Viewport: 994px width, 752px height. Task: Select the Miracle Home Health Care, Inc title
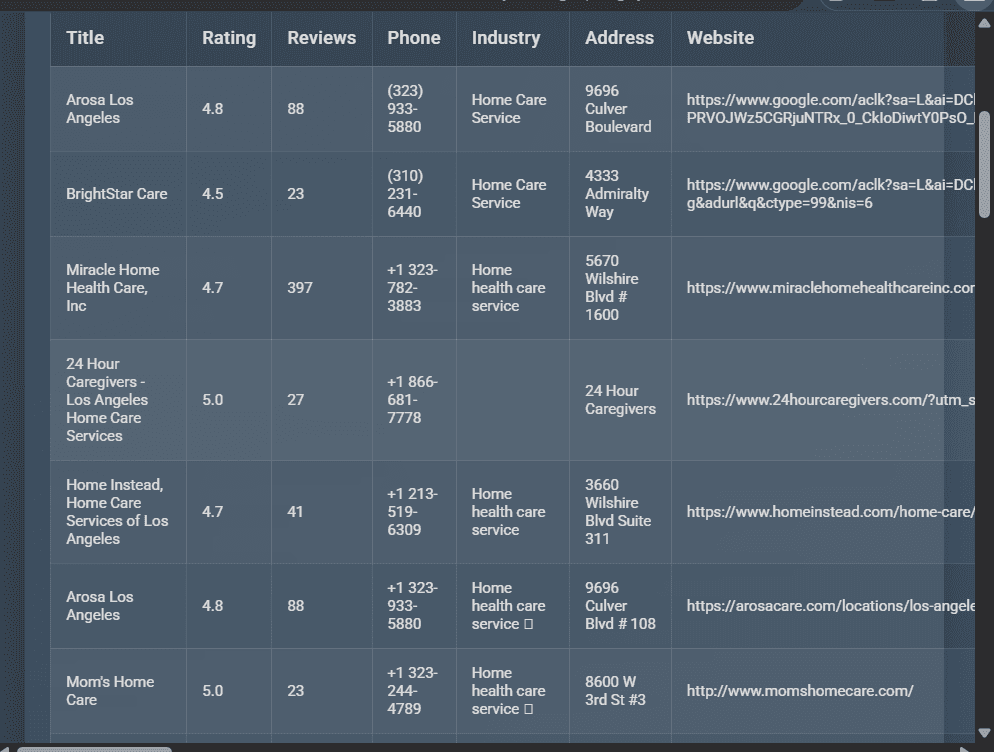pyautogui.click(x=112, y=288)
